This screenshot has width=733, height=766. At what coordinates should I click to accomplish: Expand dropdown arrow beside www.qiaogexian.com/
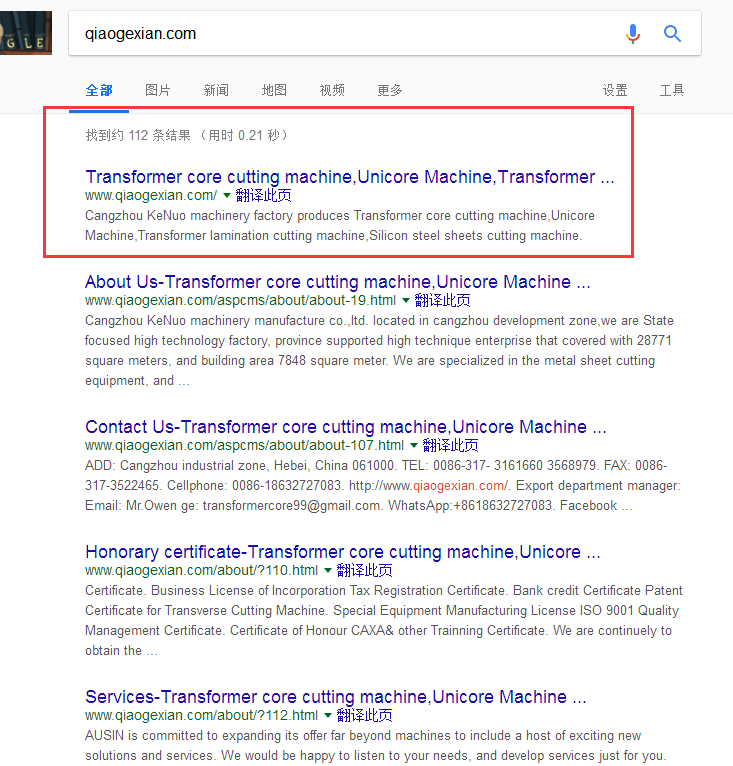(227, 195)
